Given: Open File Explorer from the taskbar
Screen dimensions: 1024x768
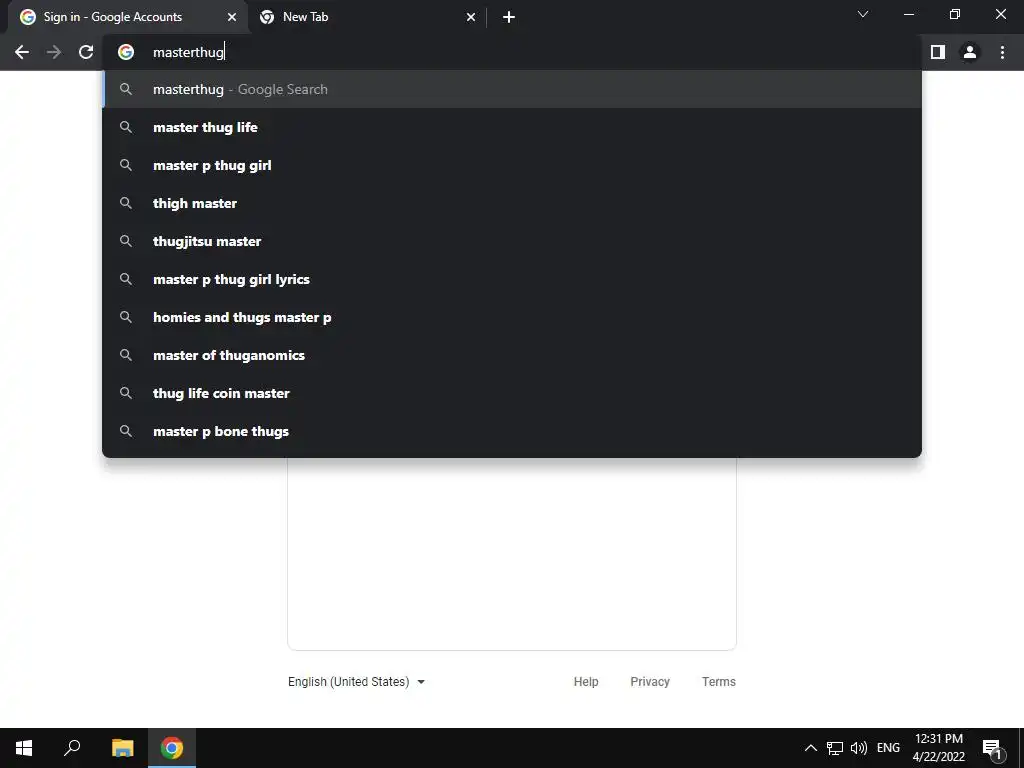Looking at the screenshot, I should (x=122, y=748).
